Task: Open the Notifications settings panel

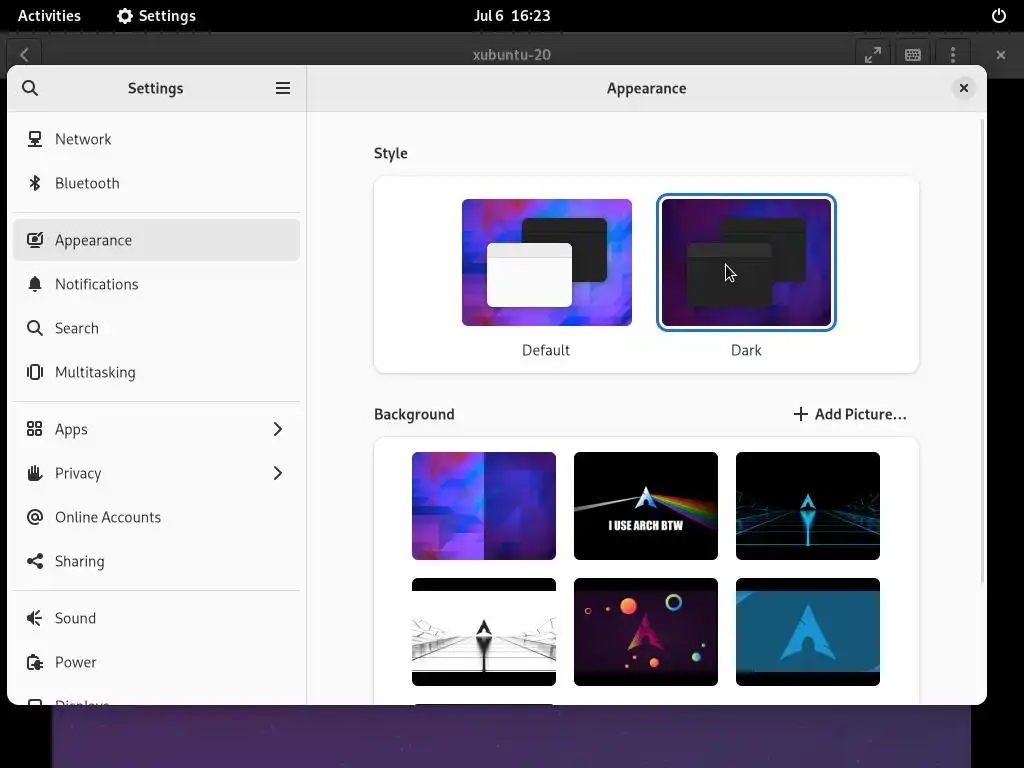Action: click(157, 284)
